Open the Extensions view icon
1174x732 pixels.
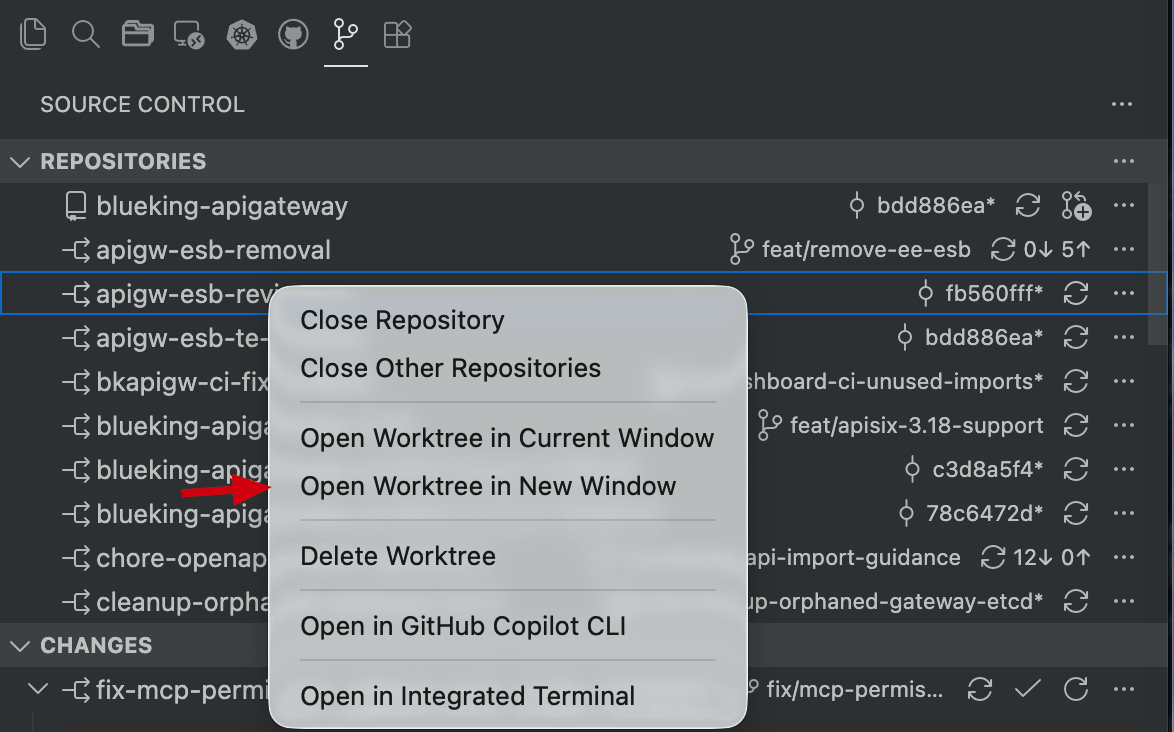tap(397, 34)
